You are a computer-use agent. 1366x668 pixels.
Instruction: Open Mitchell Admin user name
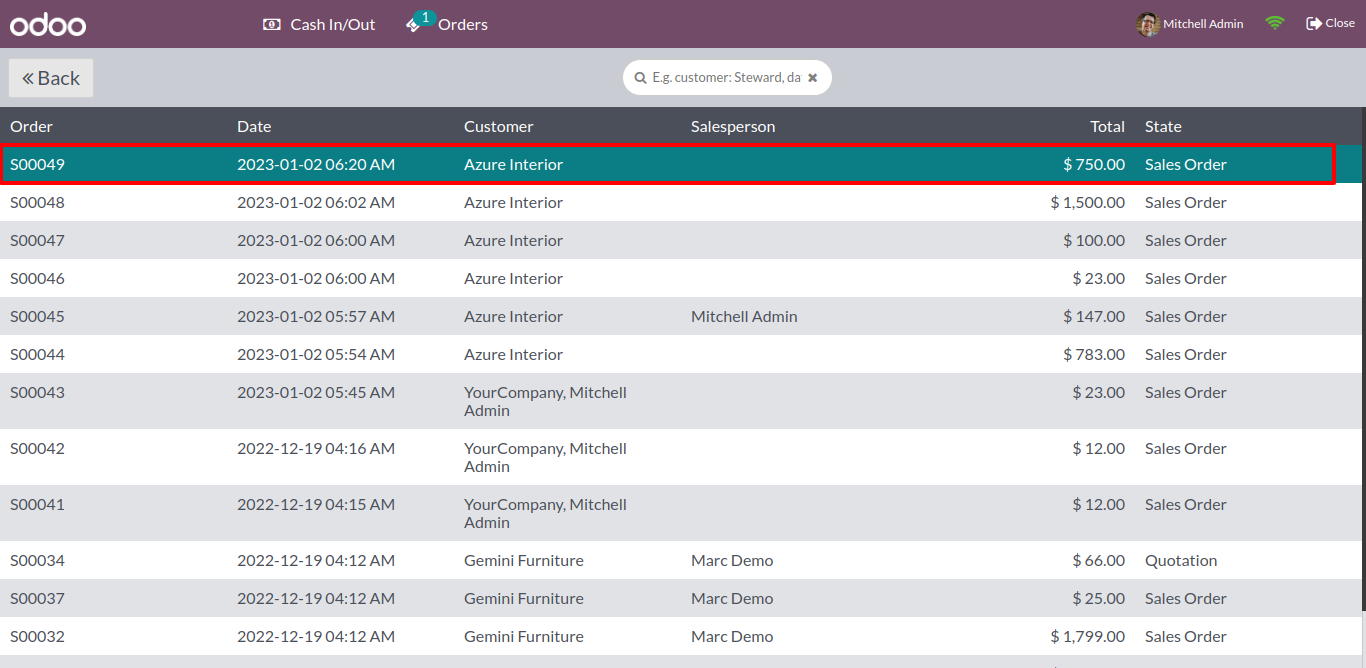coord(1203,24)
